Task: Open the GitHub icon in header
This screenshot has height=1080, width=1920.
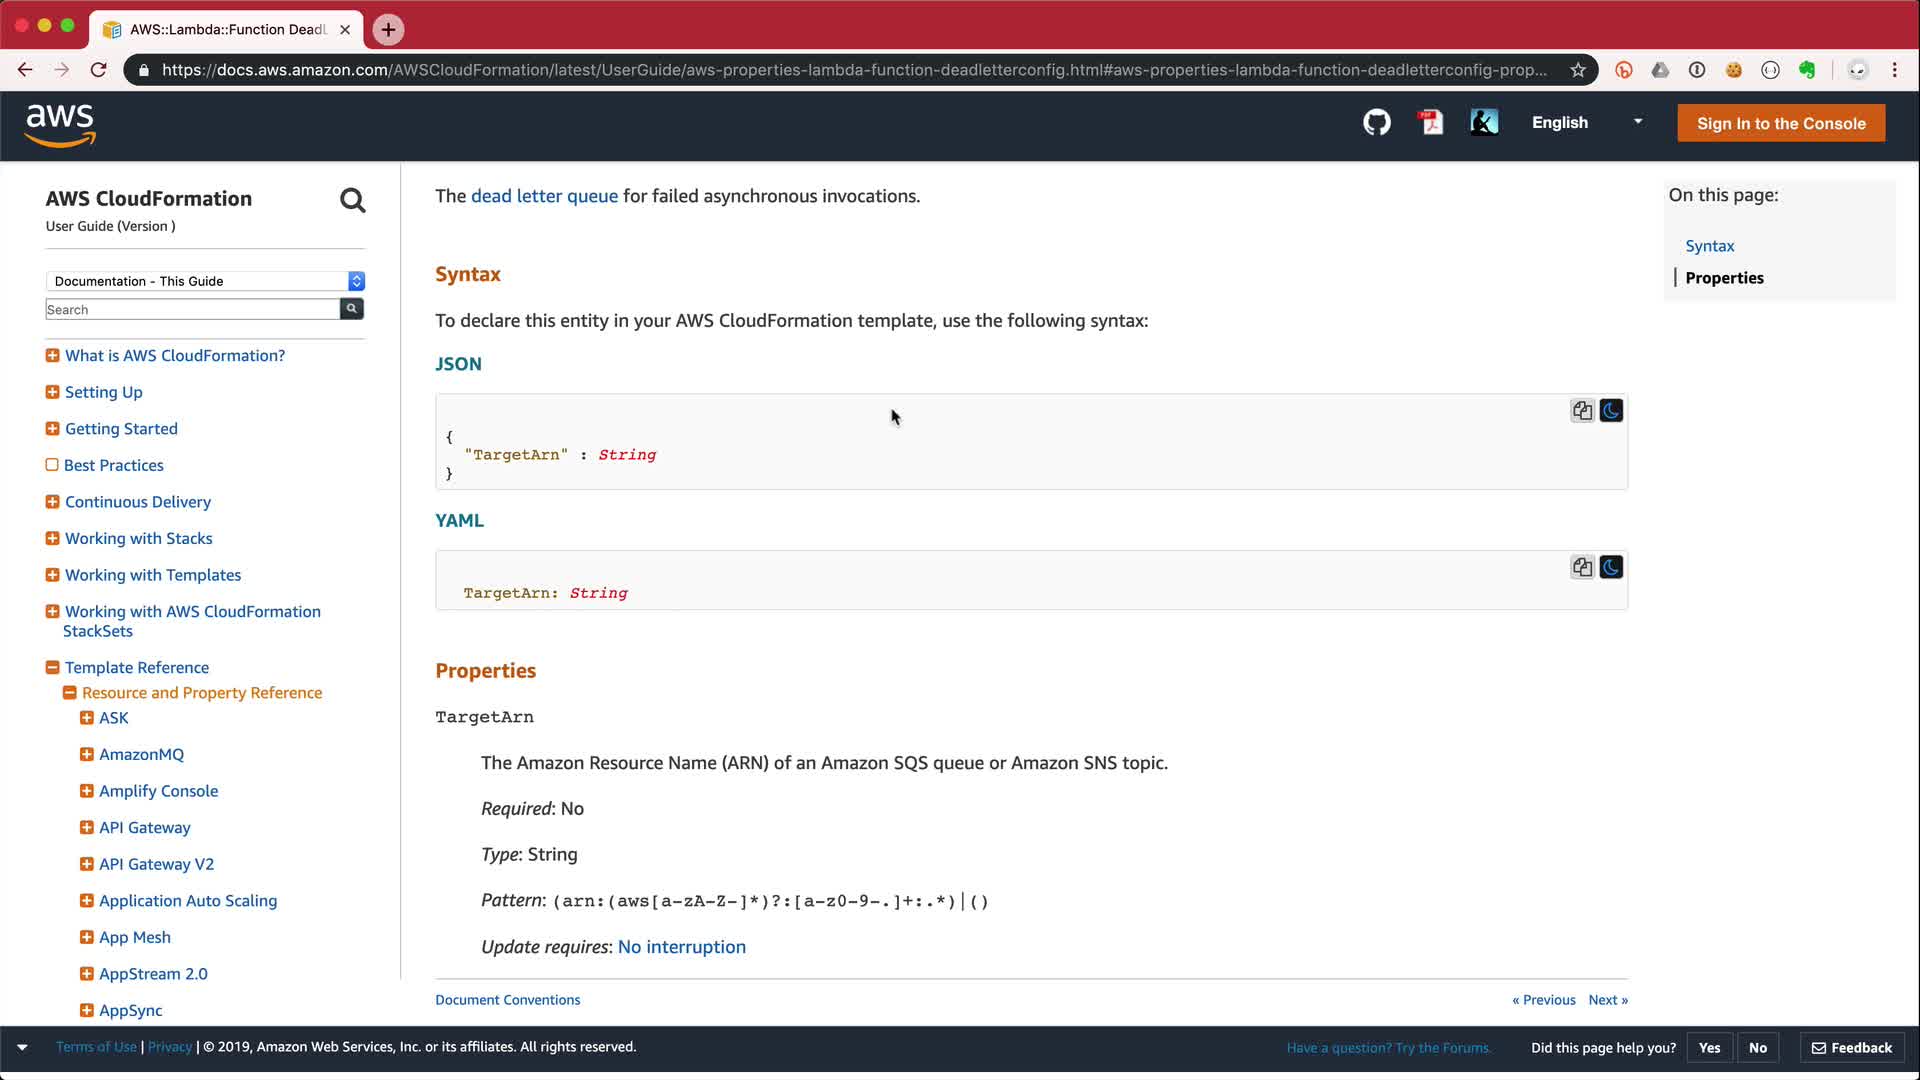Action: coord(1377,123)
